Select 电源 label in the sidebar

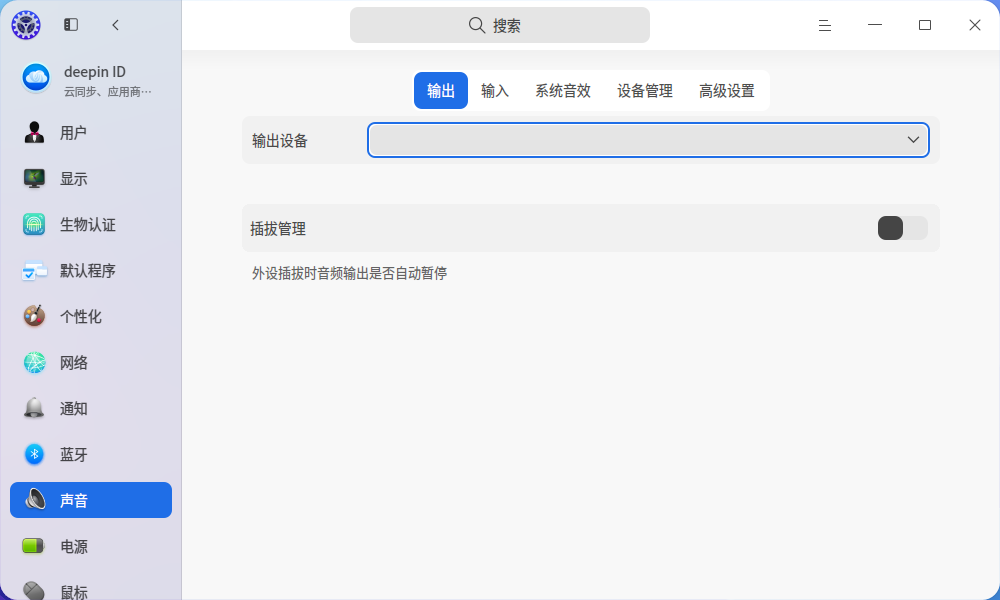click(x=73, y=546)
